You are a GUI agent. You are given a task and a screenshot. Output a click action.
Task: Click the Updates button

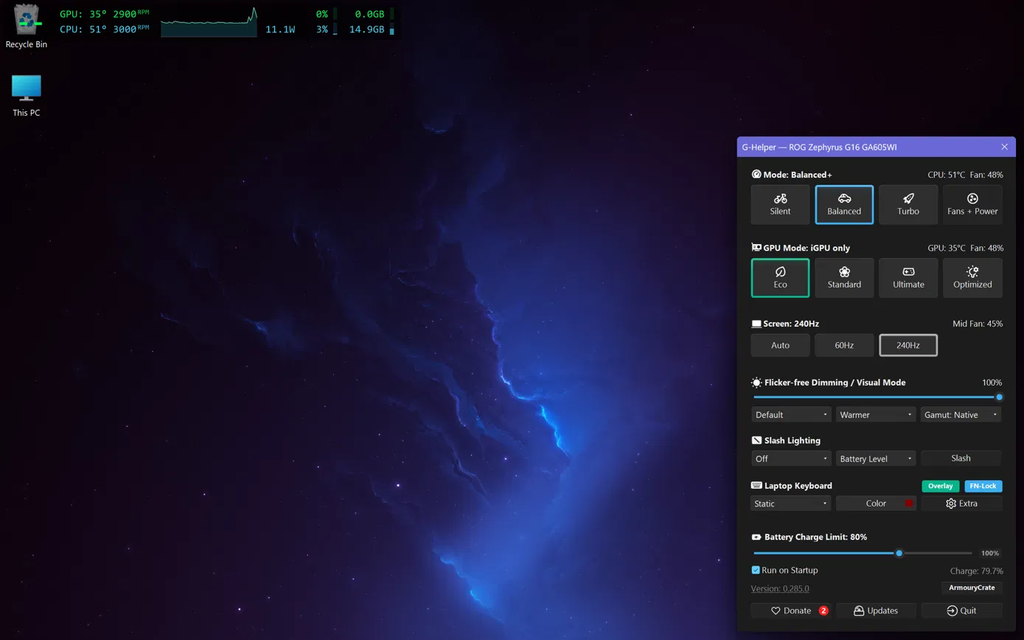(x=876, y=611)
